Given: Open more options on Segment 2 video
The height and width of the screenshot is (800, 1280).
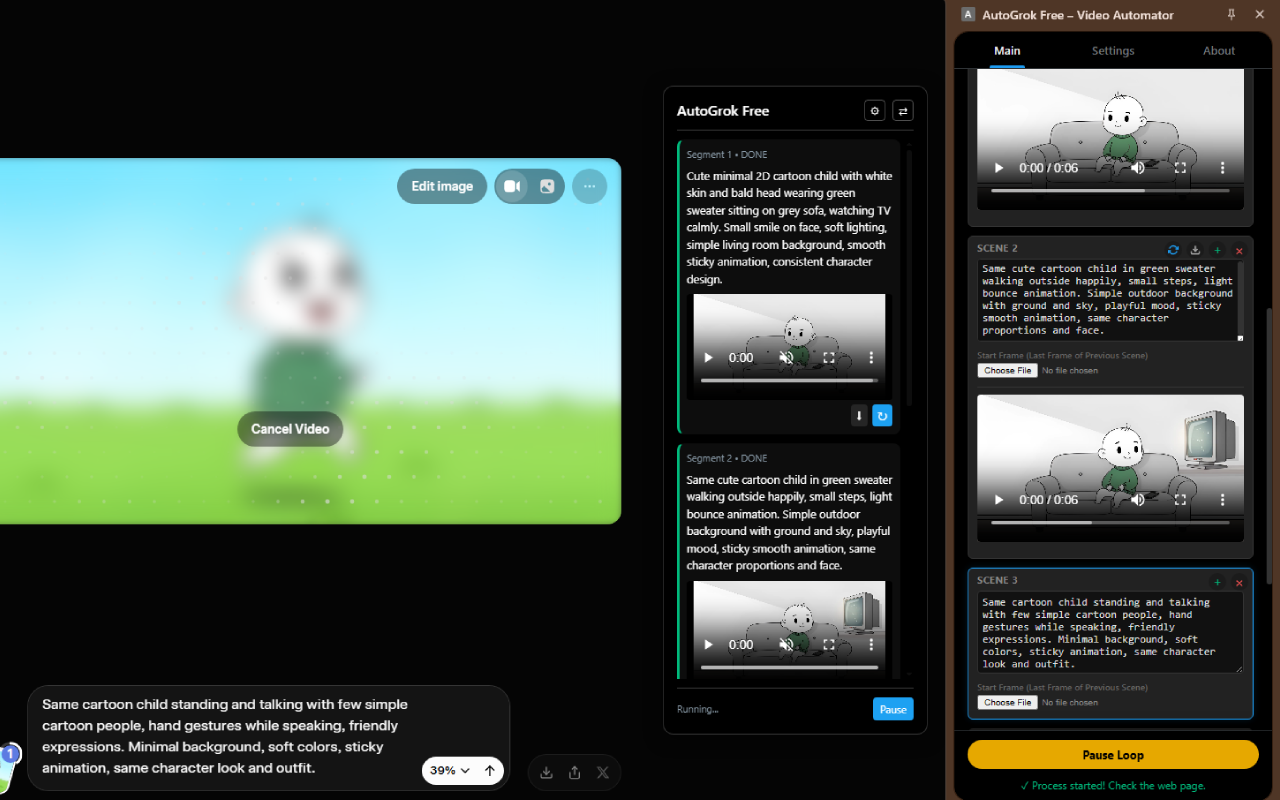Looking at the screenshot, I should tap(871, 645).
